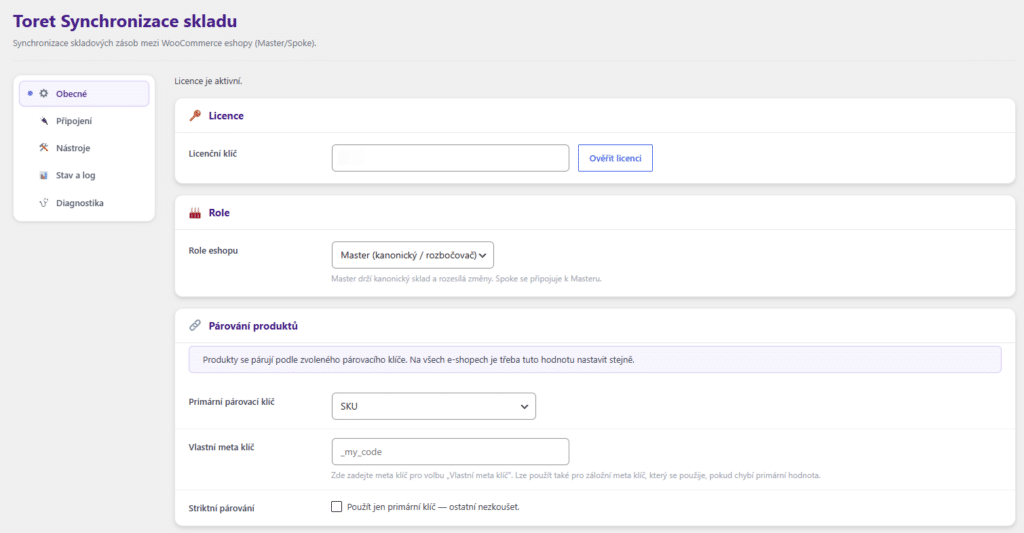The height and width of the screenshot is (533, 1024).
Task: Click the Toret Synchronizace skladu title
Action: (x=125, y=21)
